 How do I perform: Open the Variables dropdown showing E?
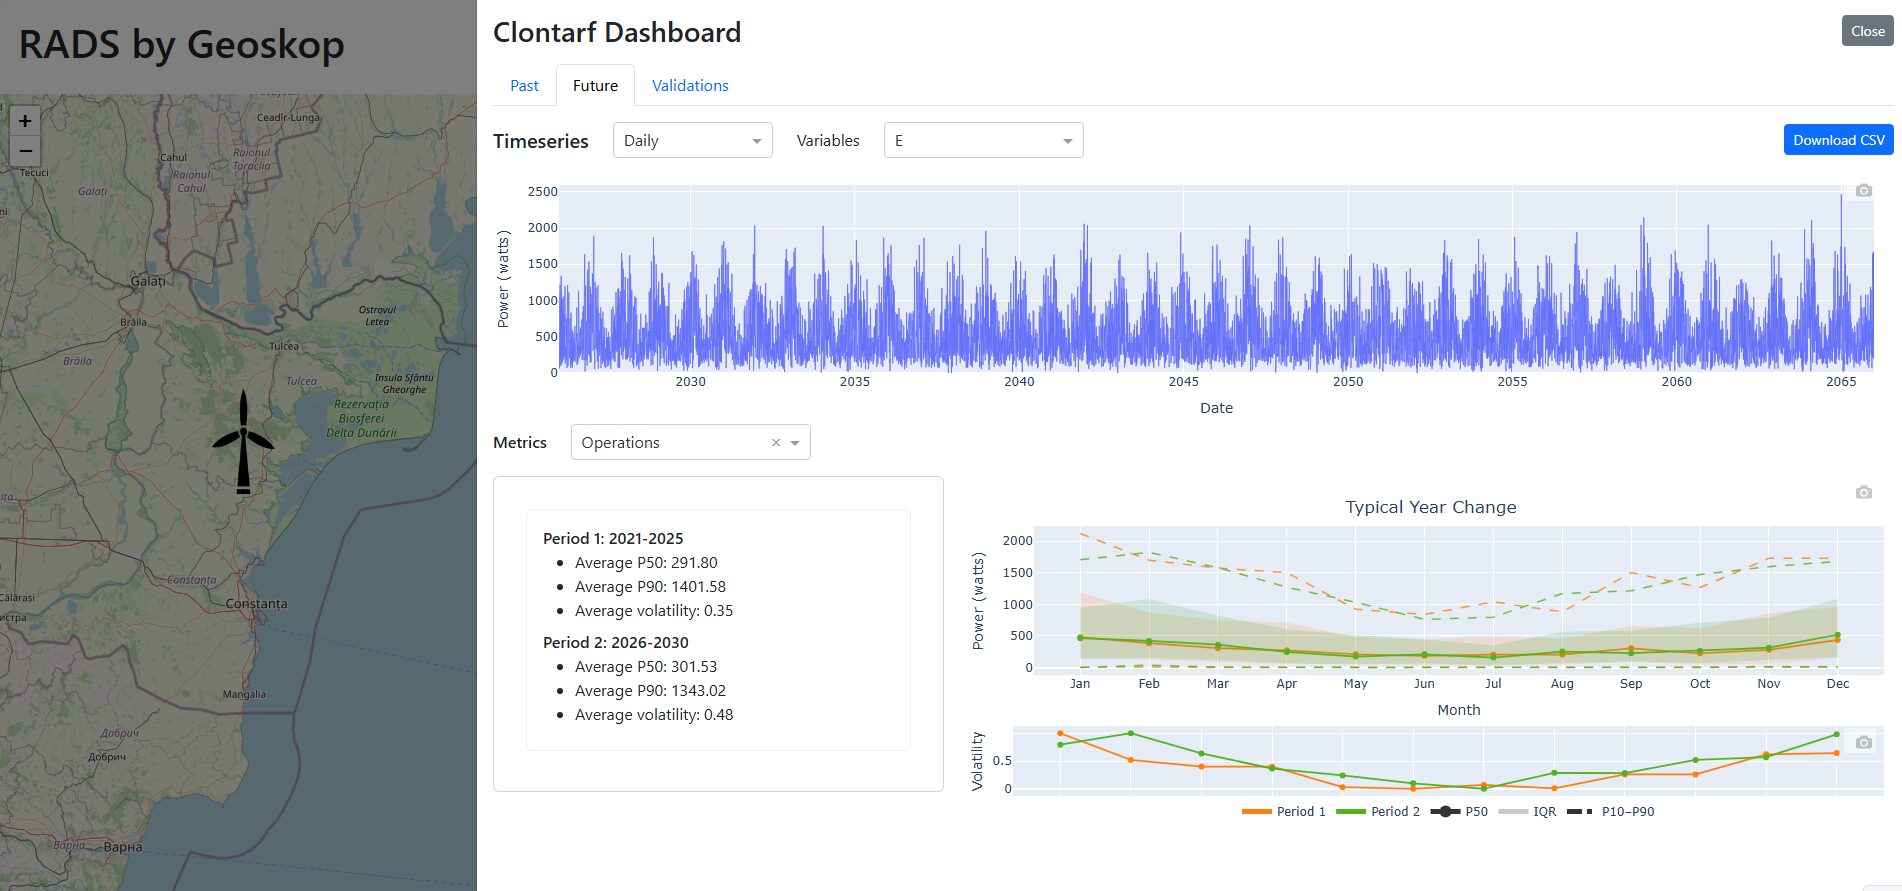coord(983,141)
